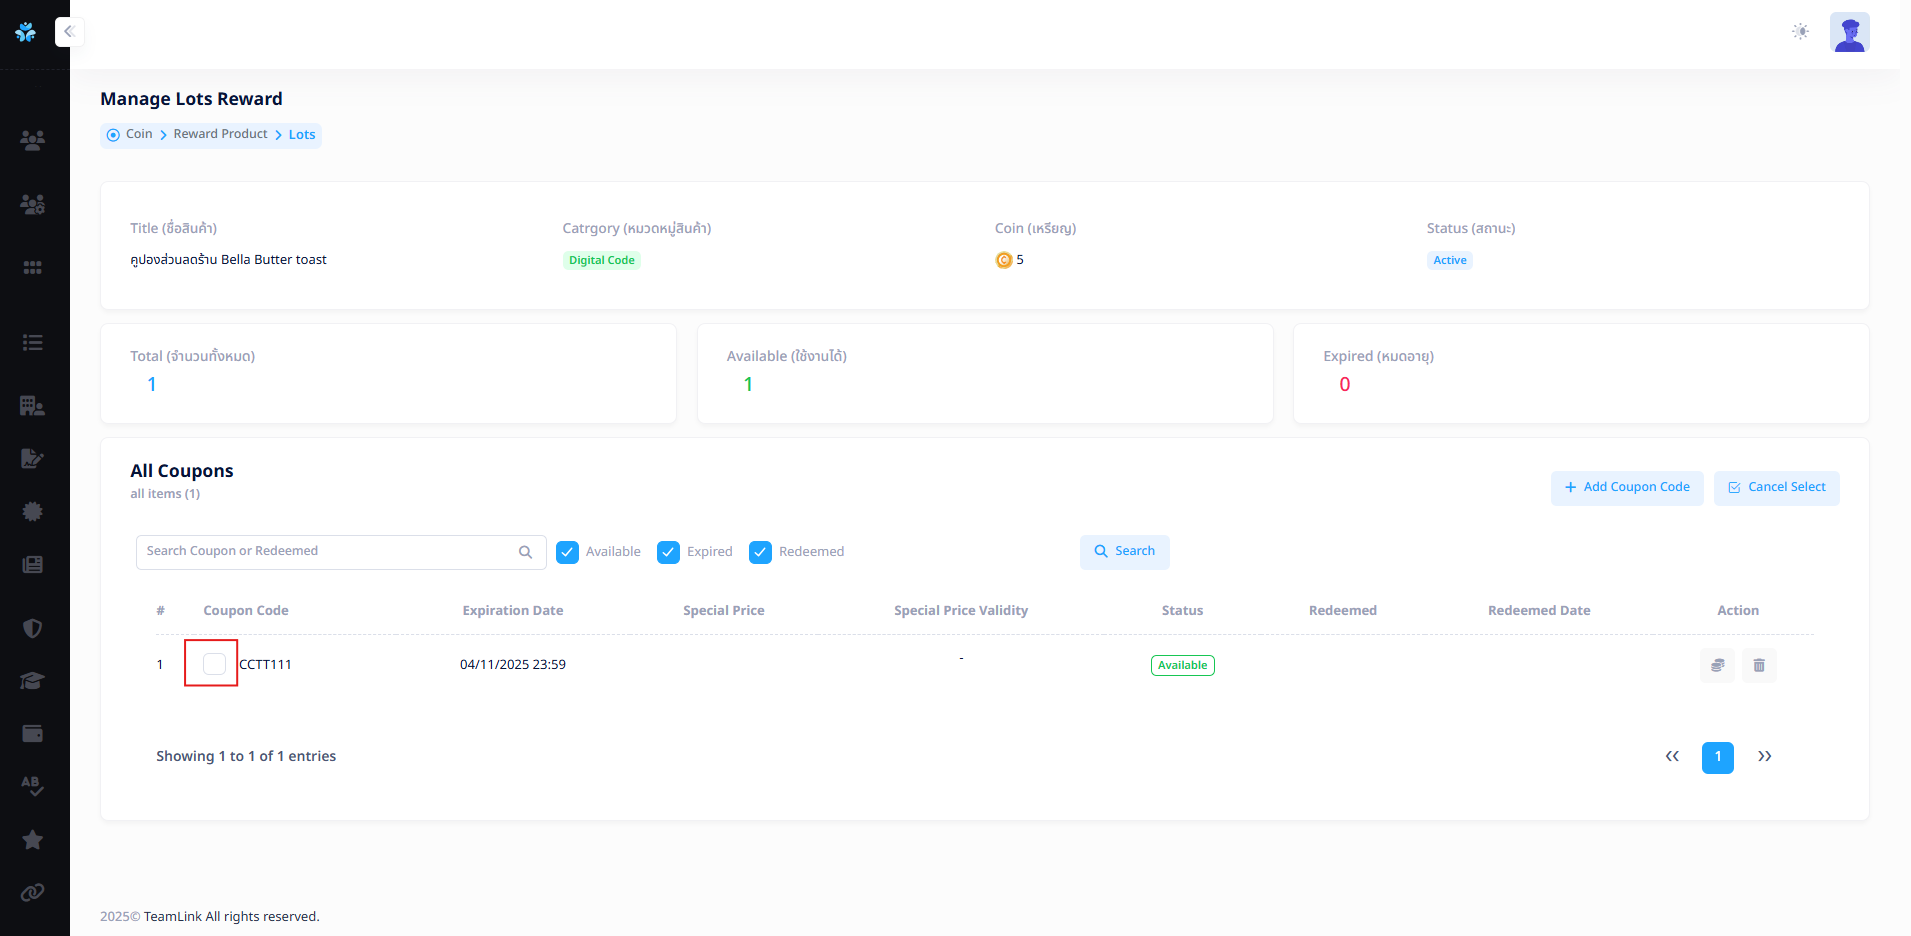This screenshot has width=1911, height=936.
Task: Open the shield icon in the sidebar
Action: [32, 628]
